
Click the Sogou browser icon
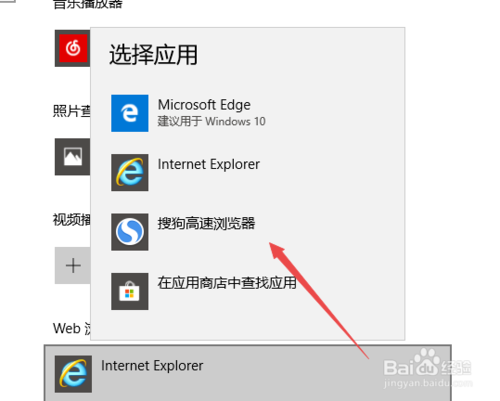130,232
